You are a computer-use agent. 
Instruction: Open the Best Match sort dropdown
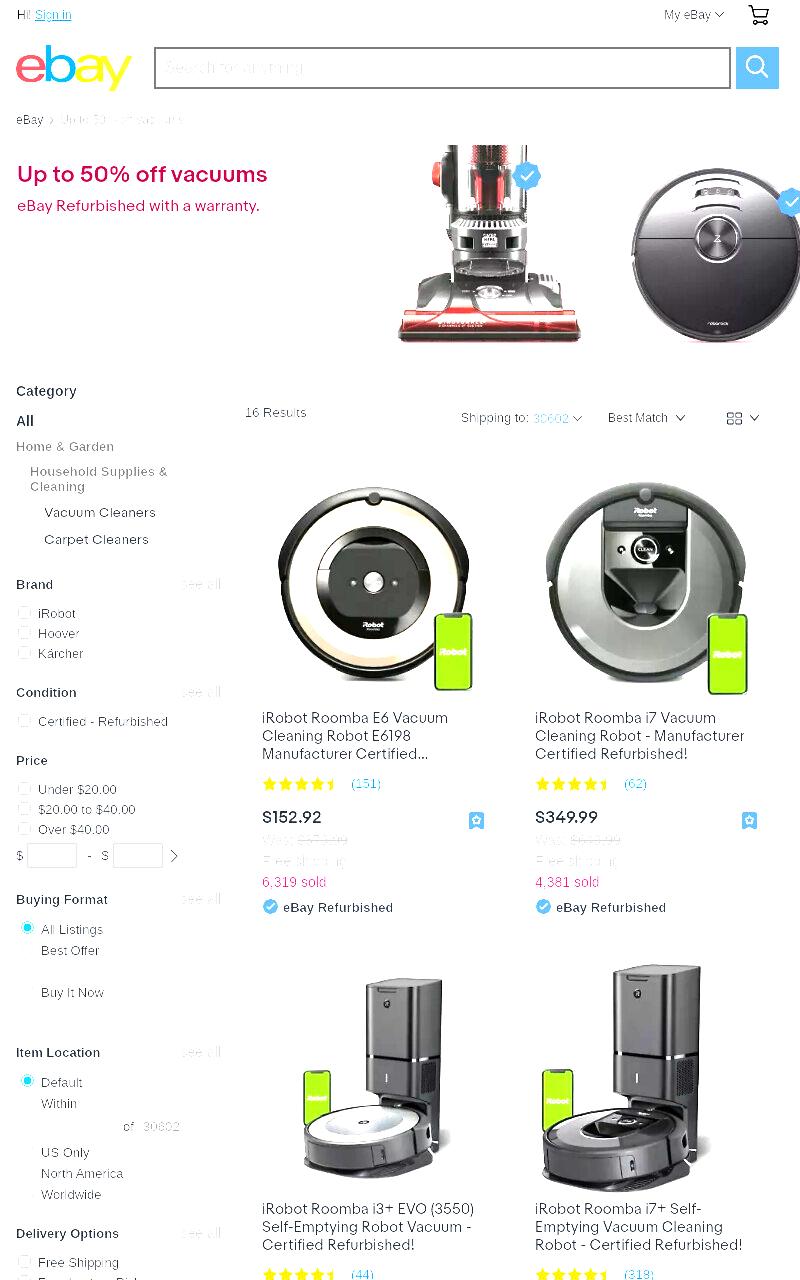tap(647, 418)
